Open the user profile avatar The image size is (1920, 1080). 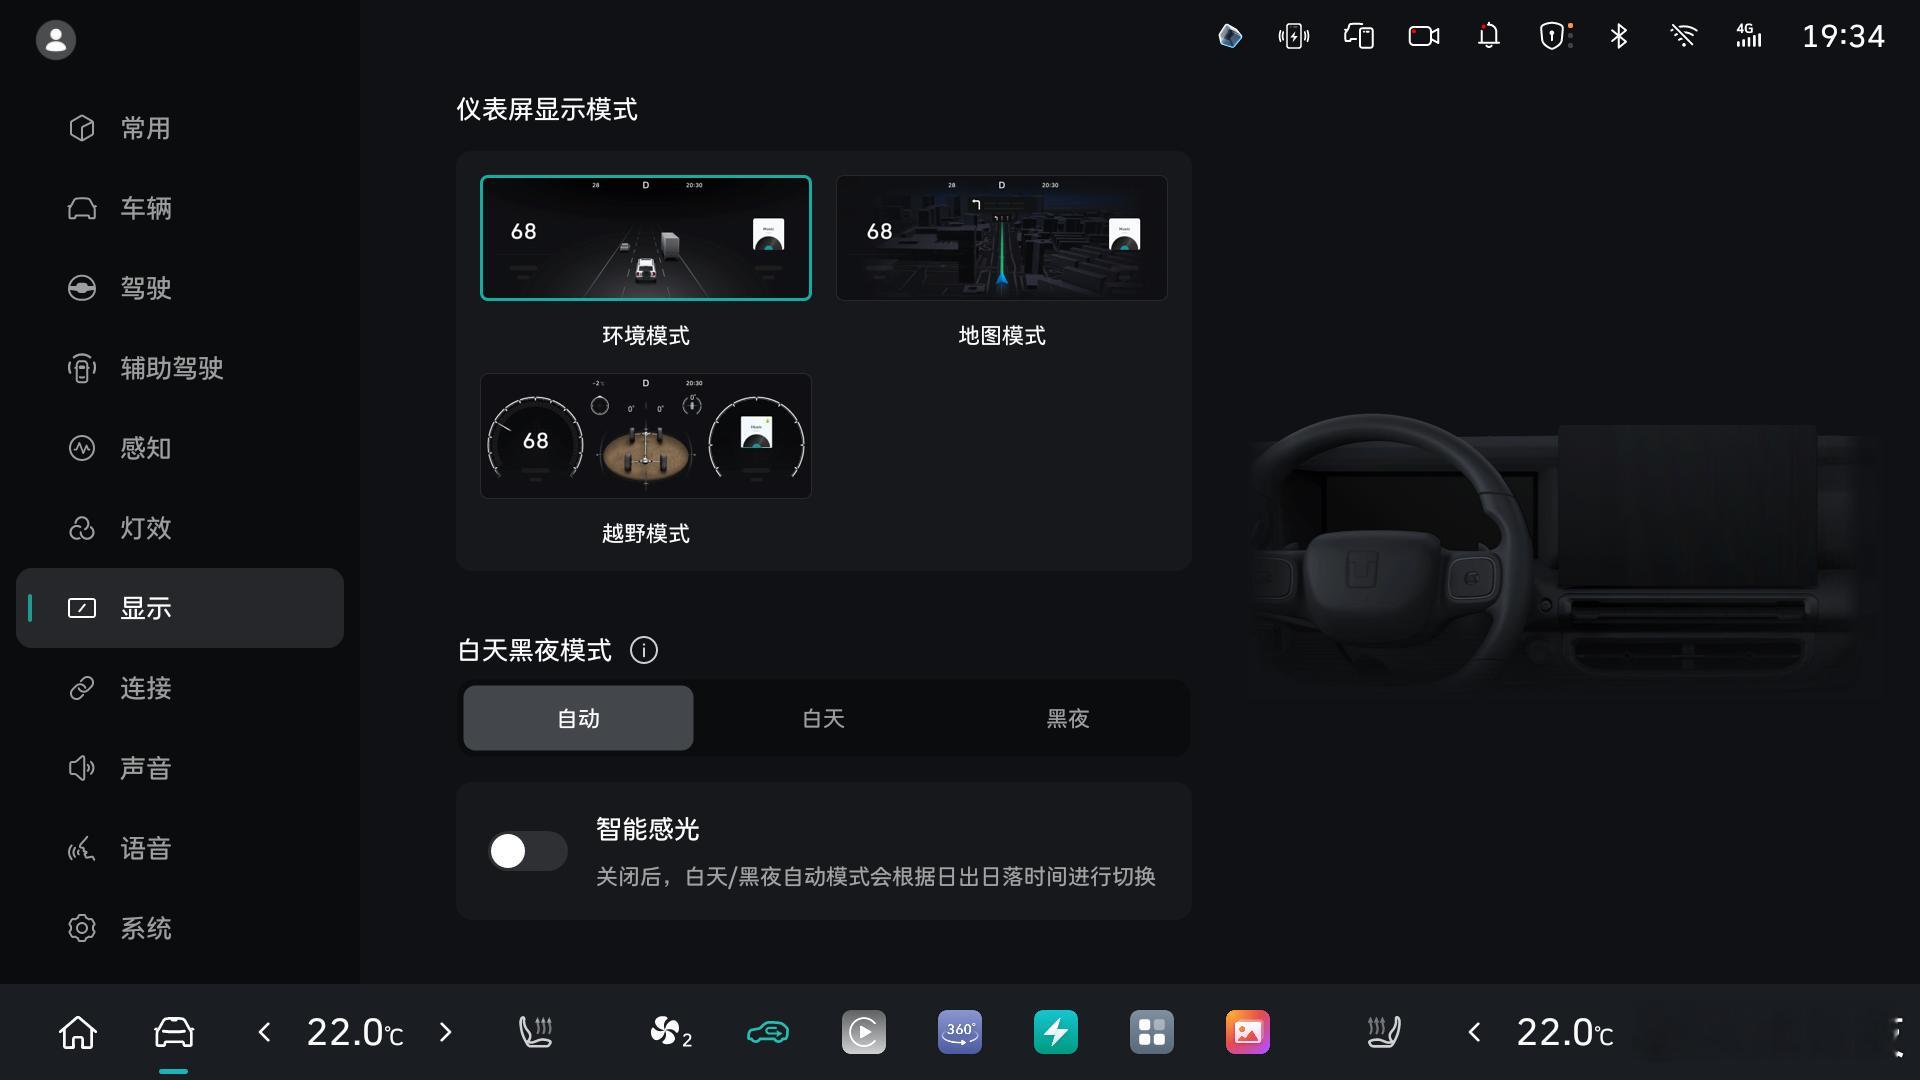coord(56,40)
